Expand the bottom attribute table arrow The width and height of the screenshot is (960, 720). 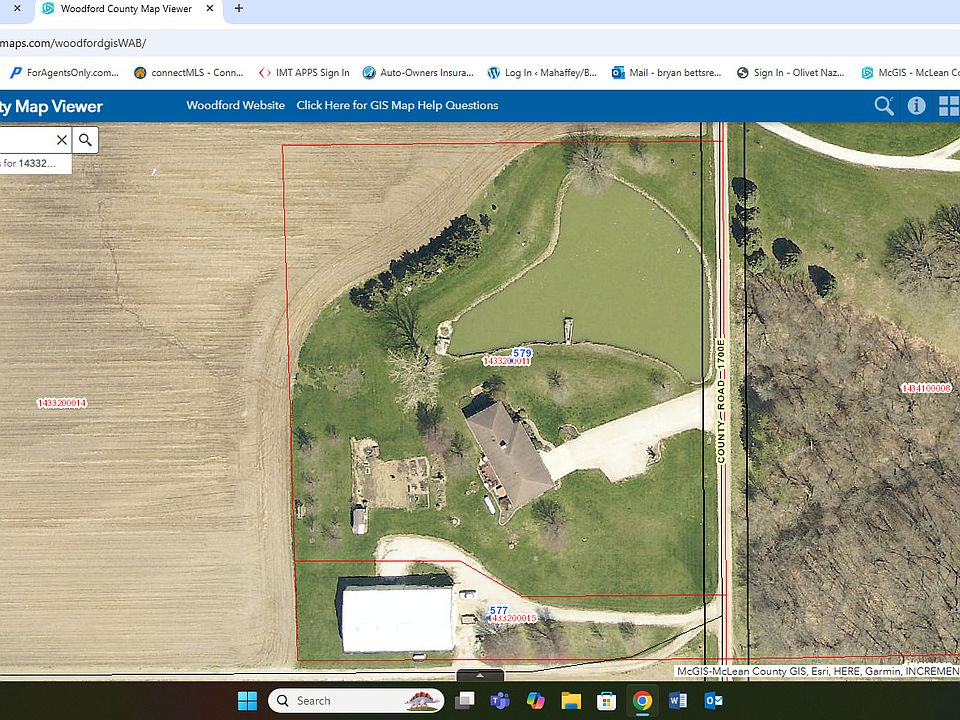point(479,675)
